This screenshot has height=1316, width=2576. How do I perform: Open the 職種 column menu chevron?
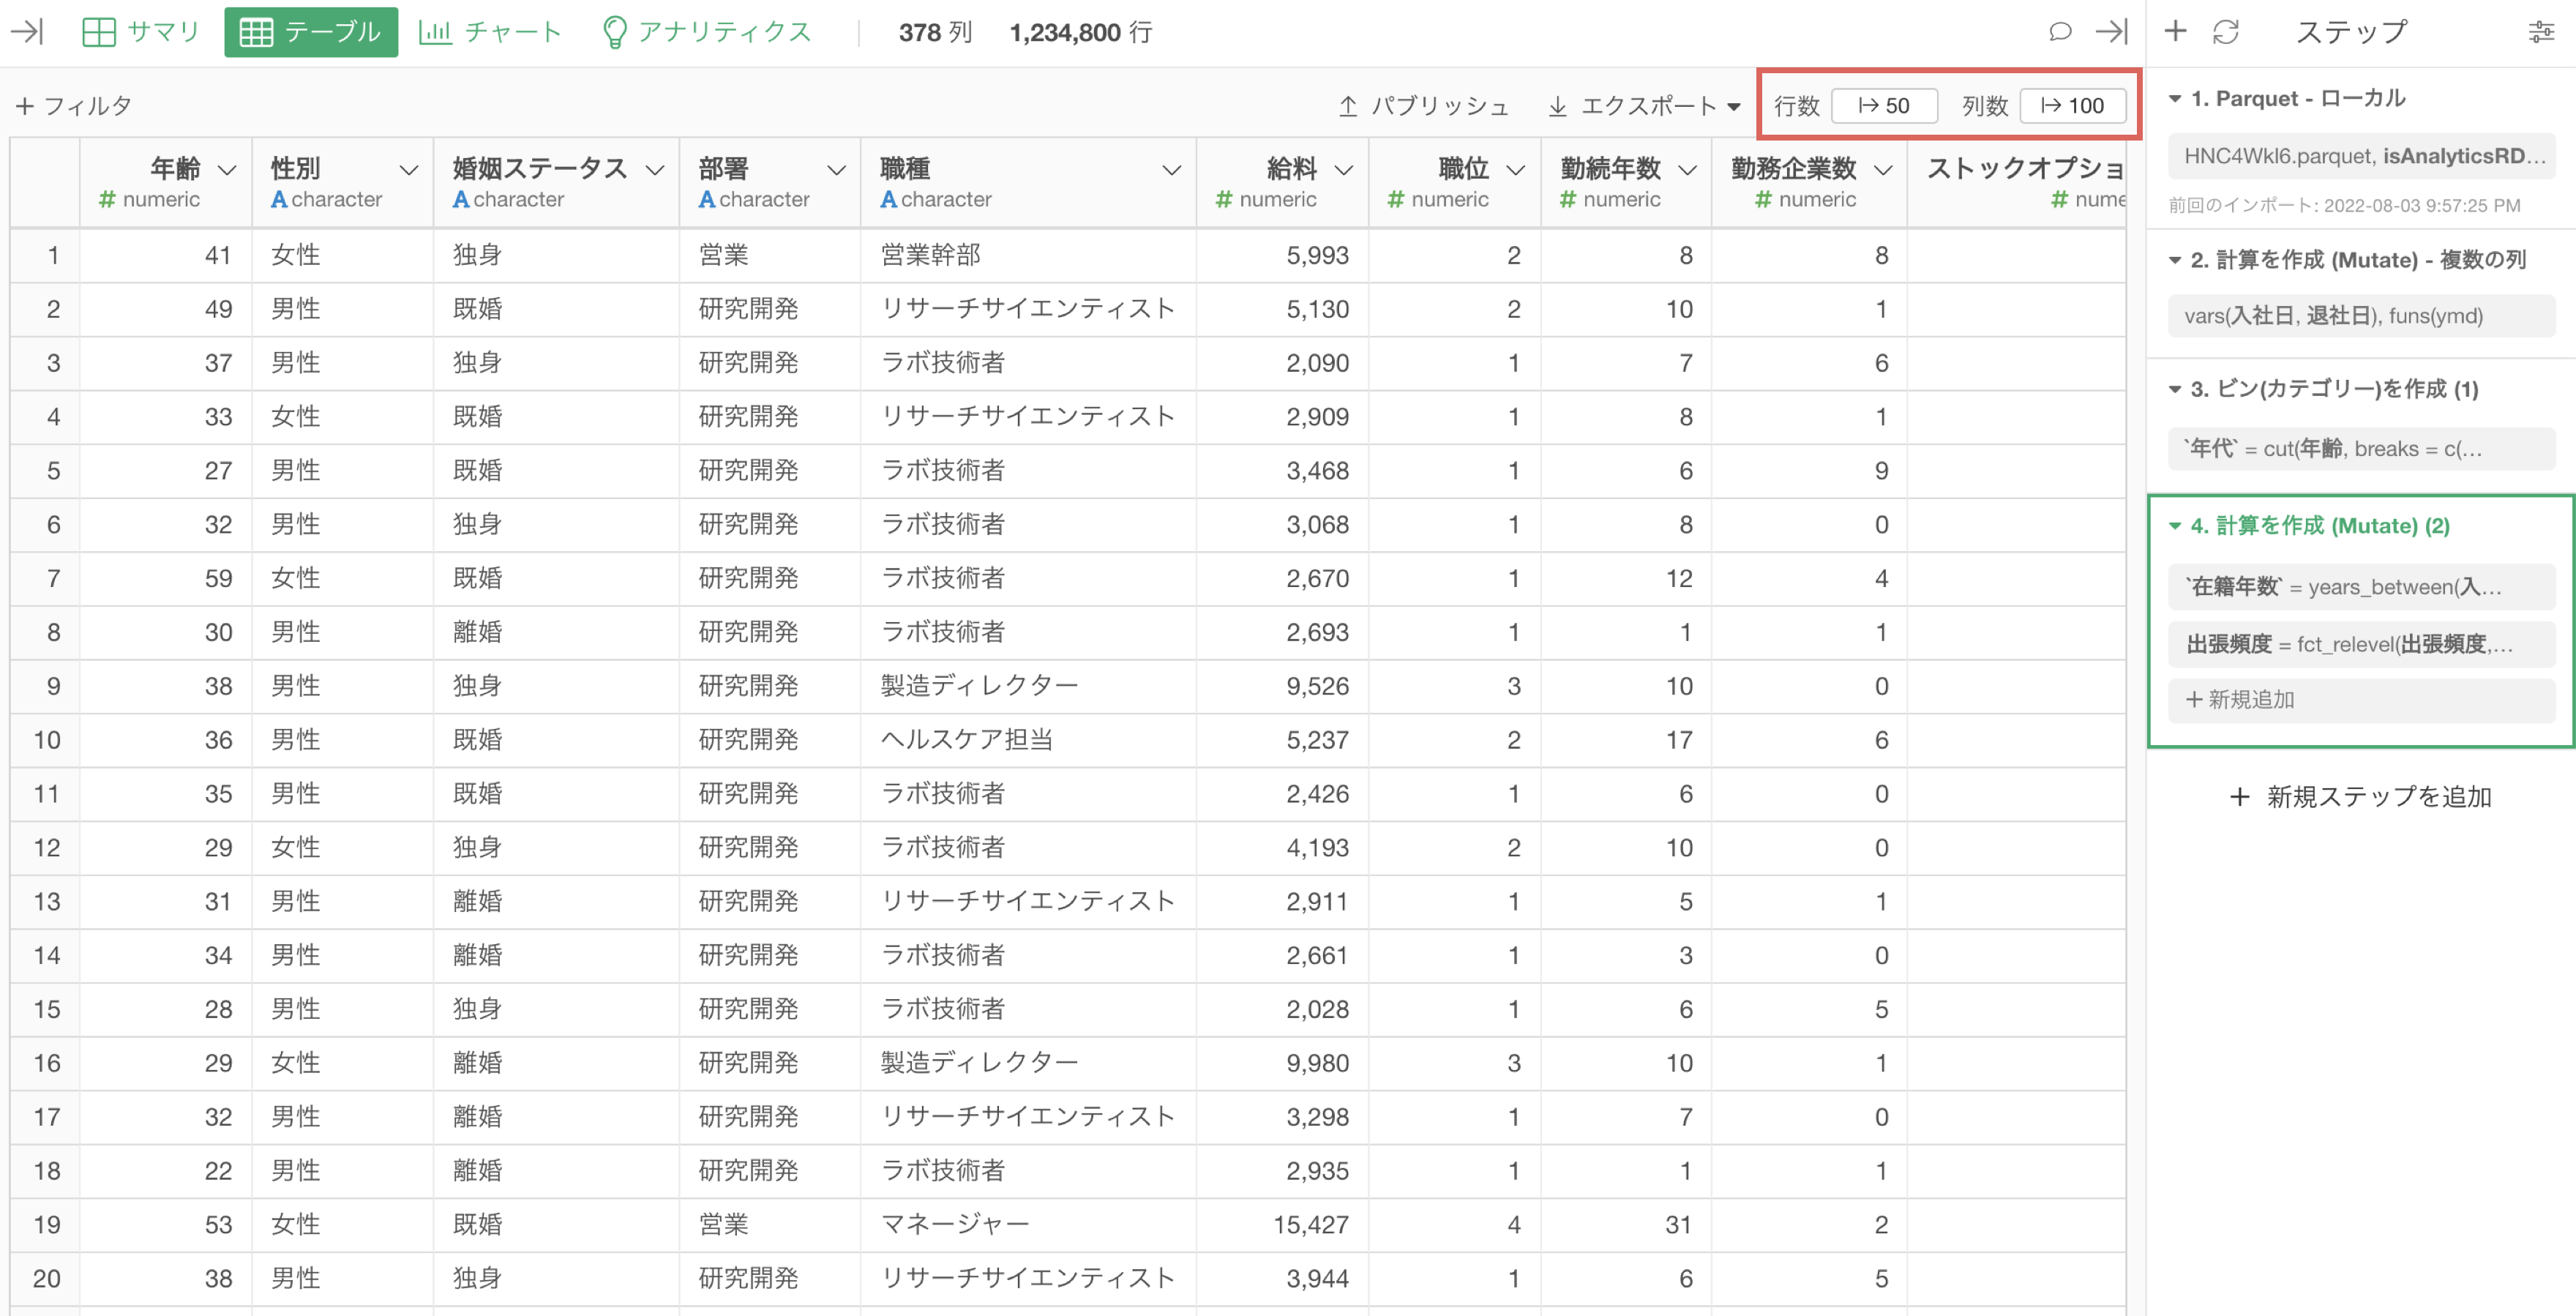pyautogui.click(x=1172, y=170)
